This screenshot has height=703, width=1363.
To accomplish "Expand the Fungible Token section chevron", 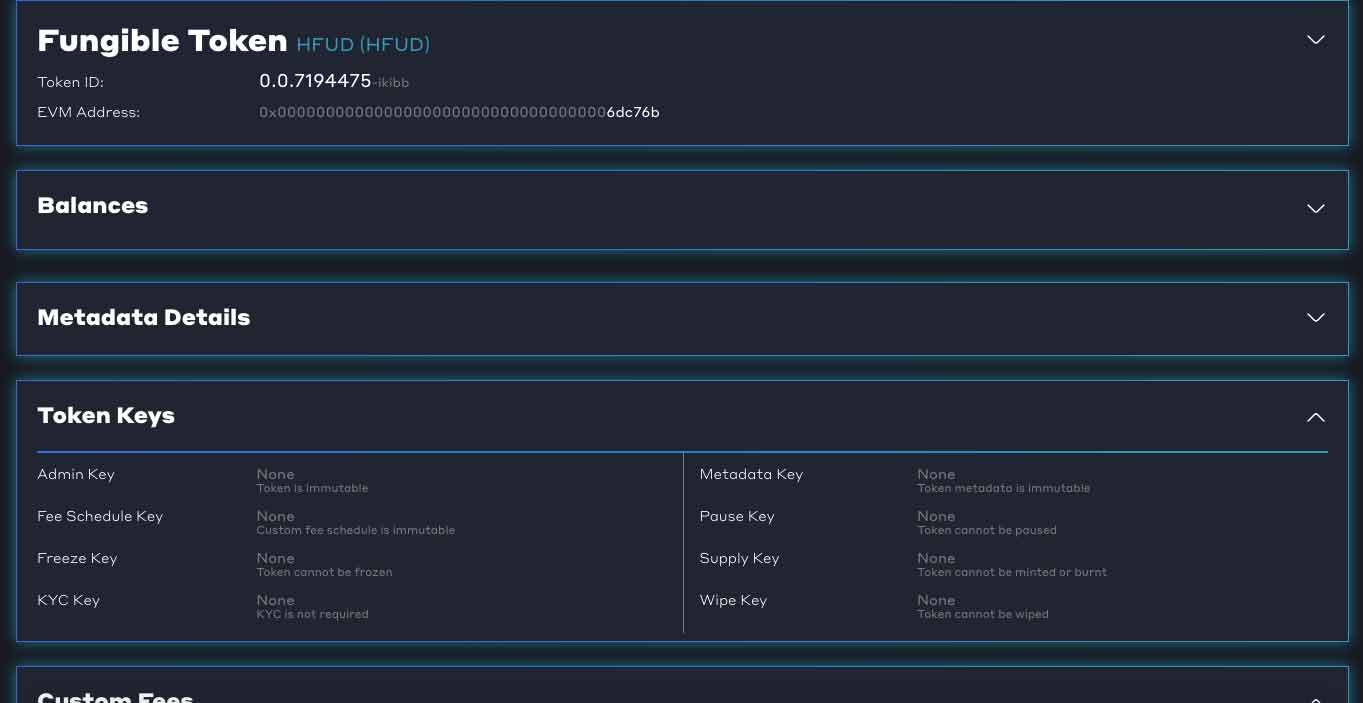I will [x=1316, y=40].
